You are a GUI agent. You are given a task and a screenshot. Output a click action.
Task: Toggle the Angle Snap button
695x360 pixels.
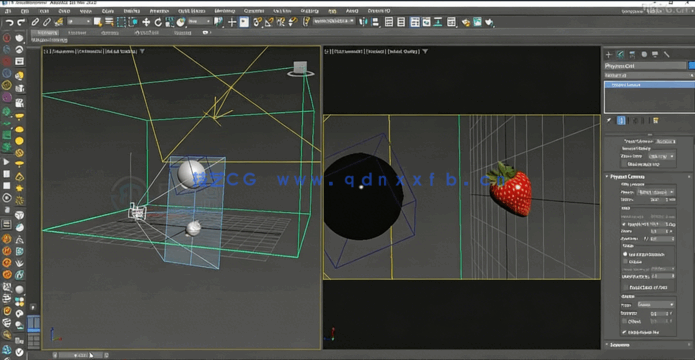[x=269, y=22]
